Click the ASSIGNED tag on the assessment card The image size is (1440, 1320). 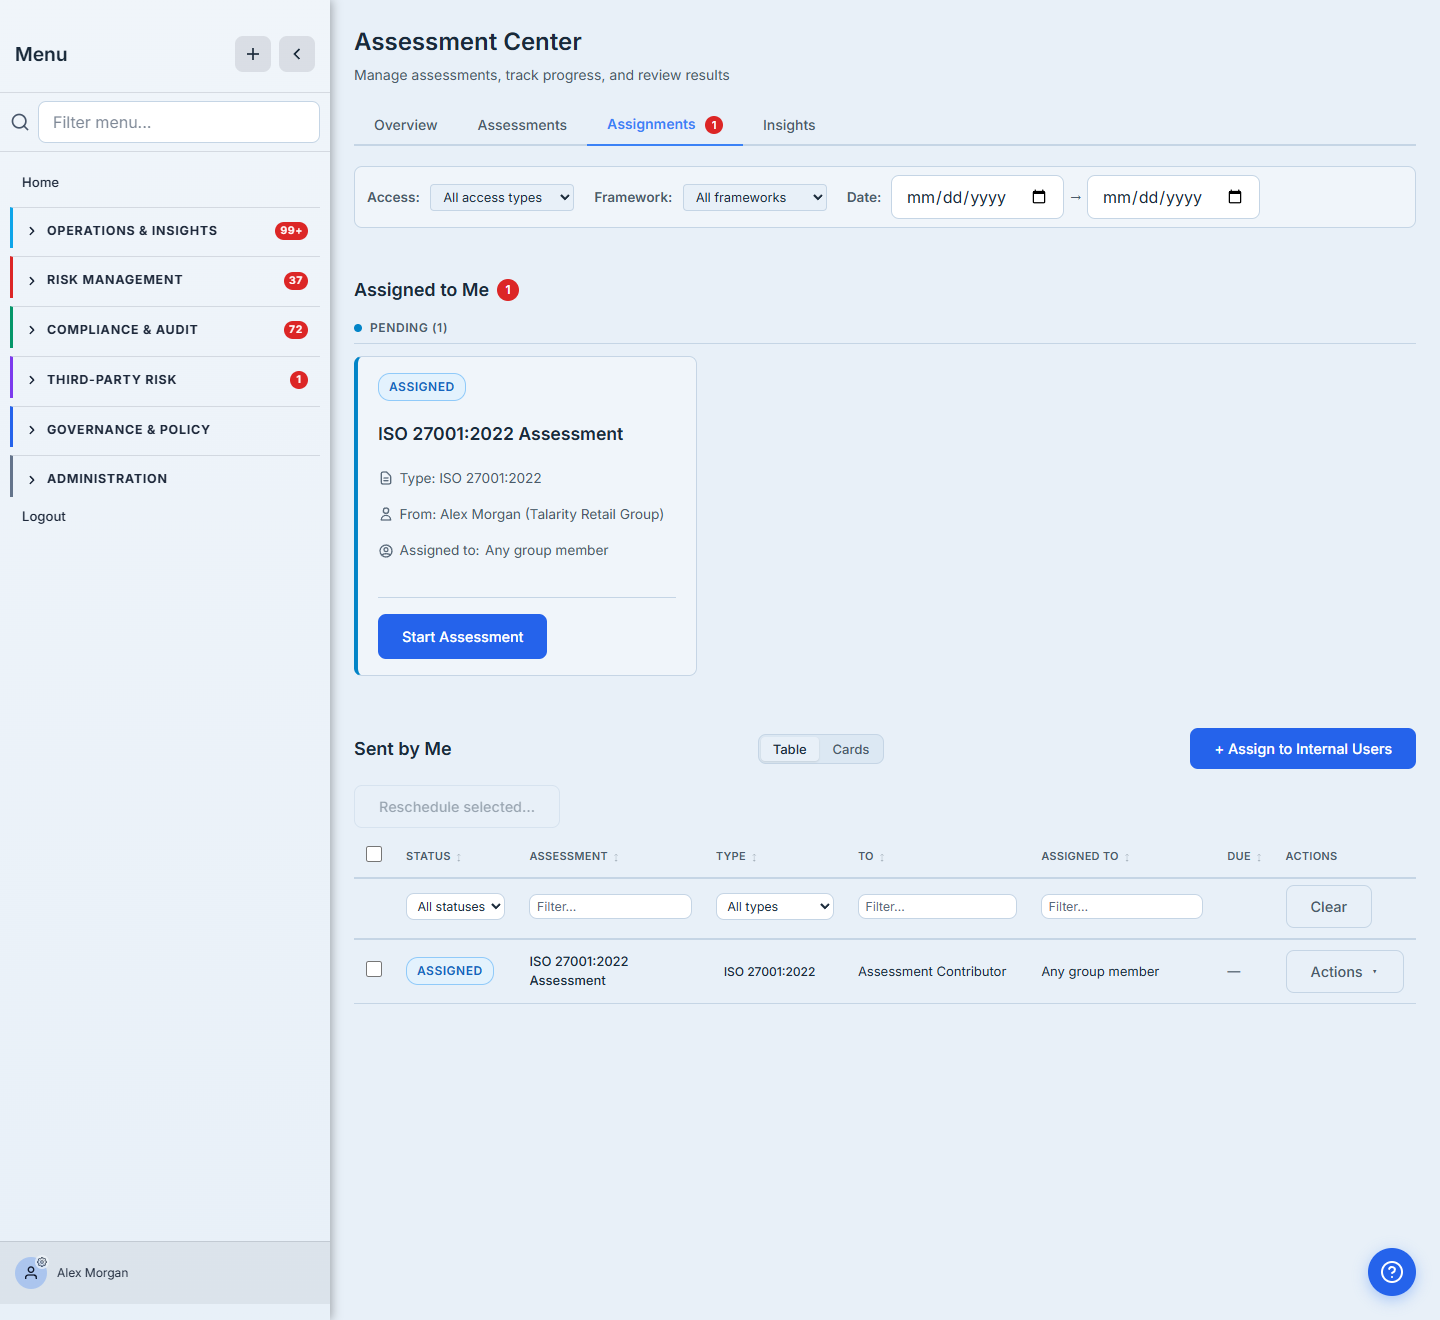pyautogui.click(x=421, y=387)
